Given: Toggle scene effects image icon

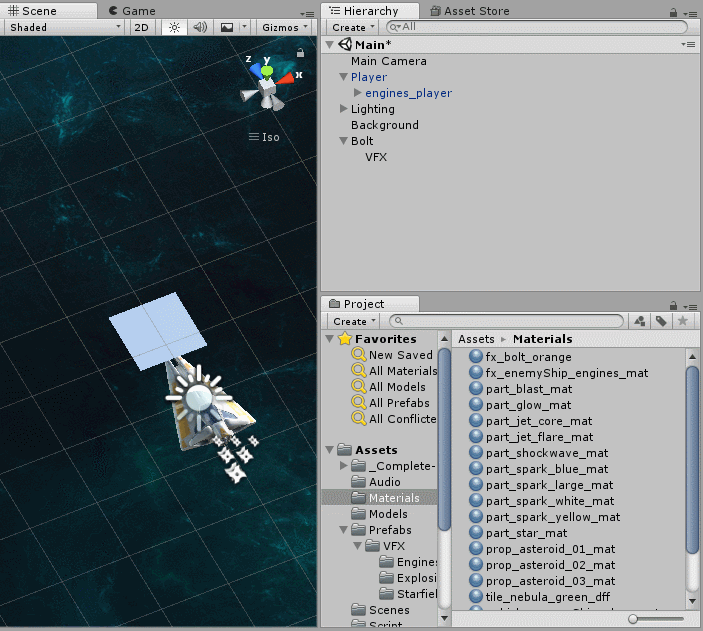Looking at the screenshot, I should tap(227, 28).
